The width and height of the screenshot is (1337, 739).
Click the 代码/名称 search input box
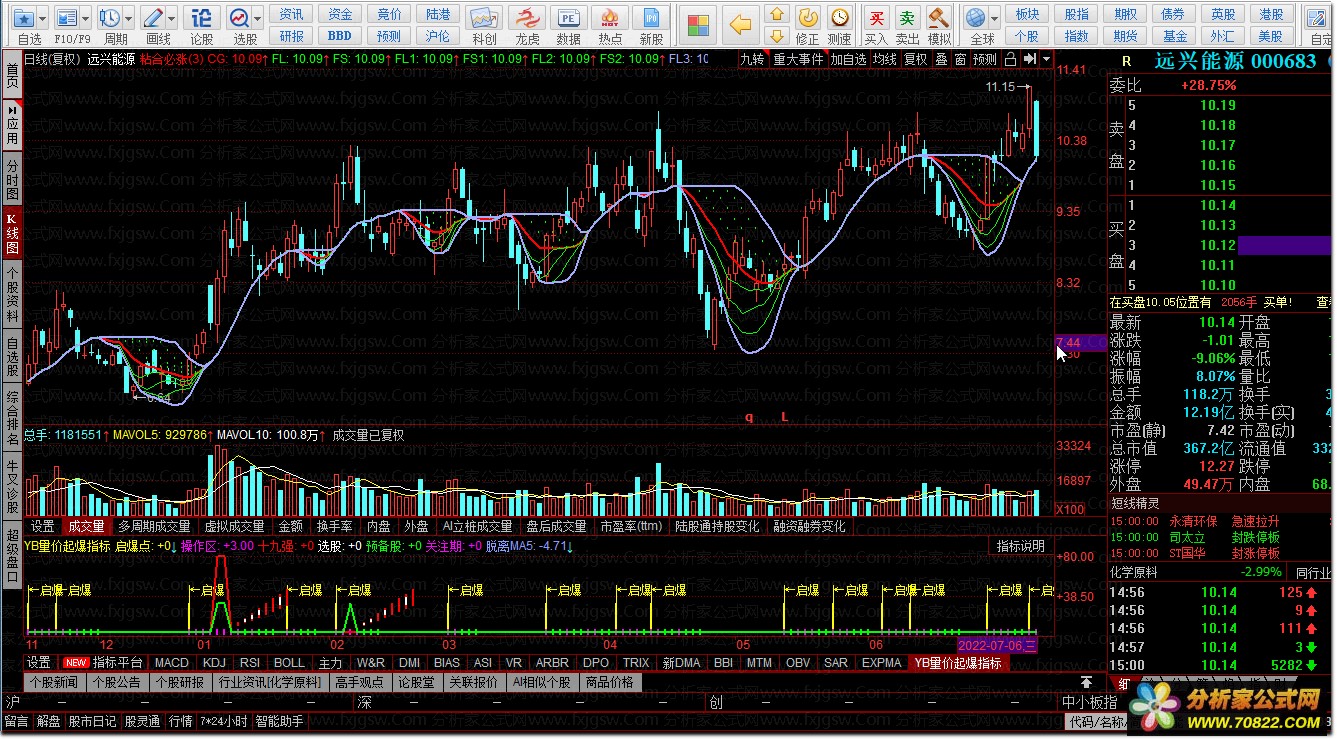tap(1095, 721)
